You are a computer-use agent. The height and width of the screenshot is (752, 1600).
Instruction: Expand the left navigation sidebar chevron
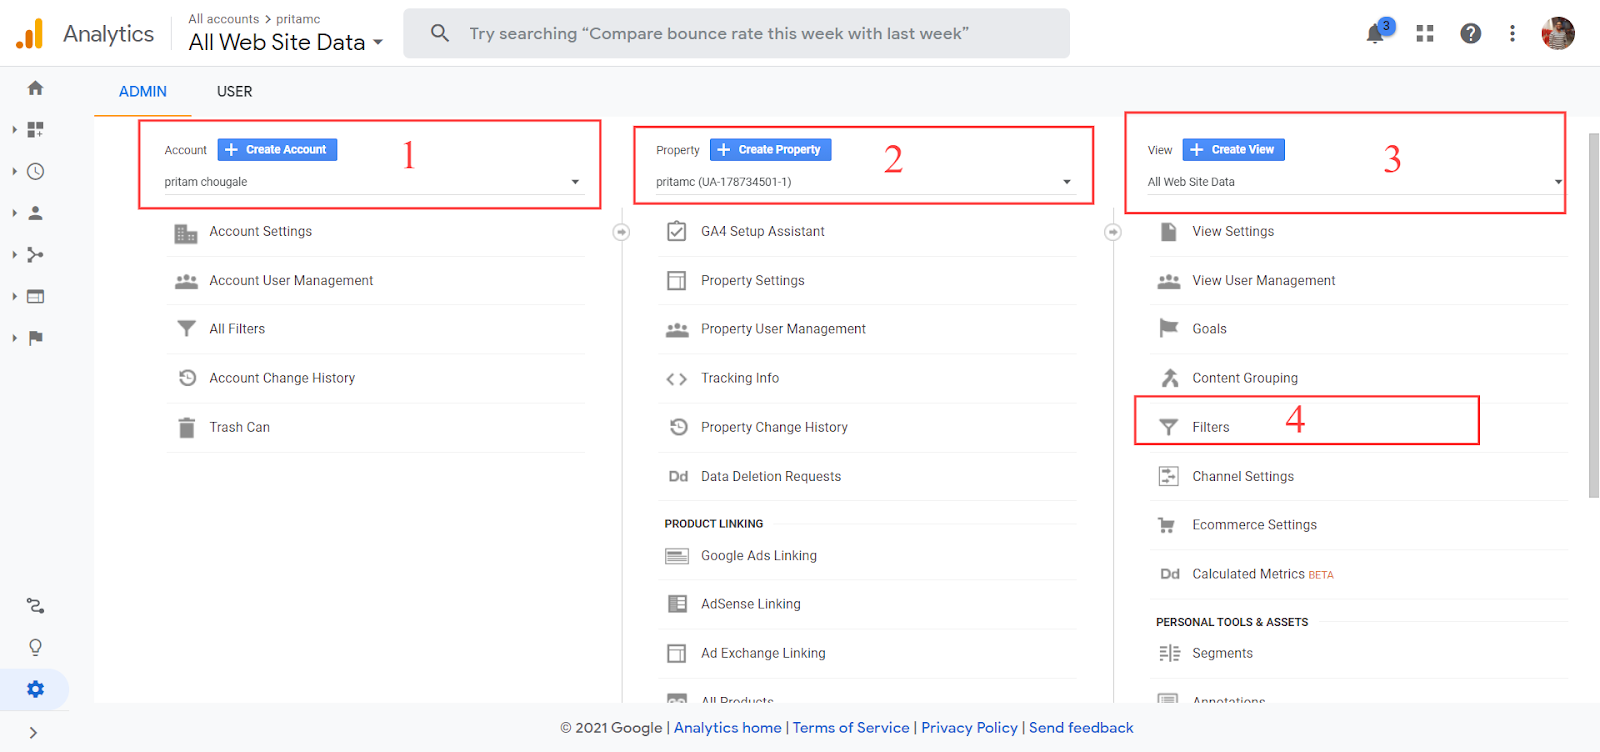click(34, 733)
